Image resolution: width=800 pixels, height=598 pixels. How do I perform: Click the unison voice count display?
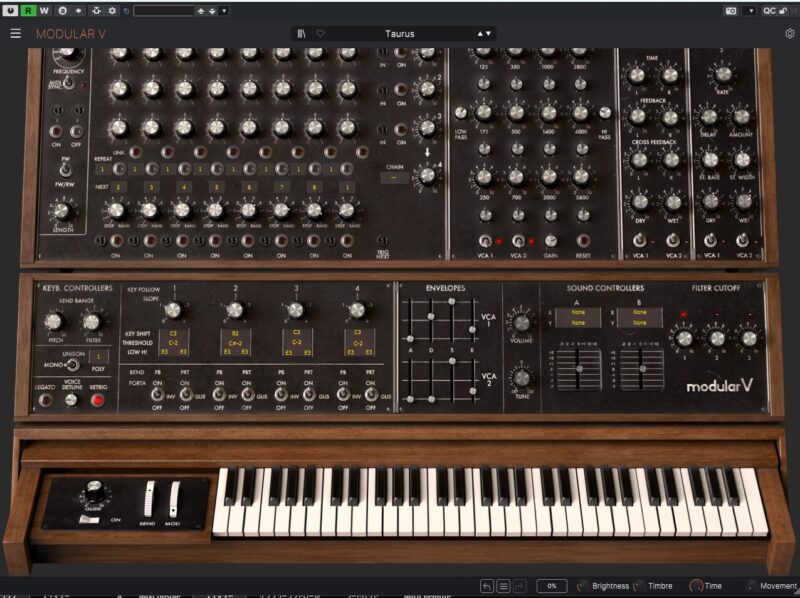pos(98,356)
